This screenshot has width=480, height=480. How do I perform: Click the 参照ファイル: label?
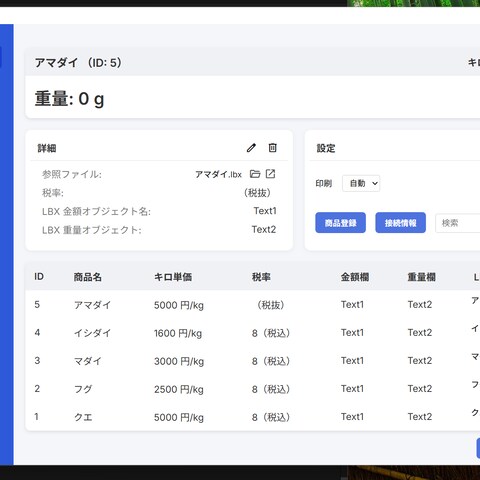point(72,174)
